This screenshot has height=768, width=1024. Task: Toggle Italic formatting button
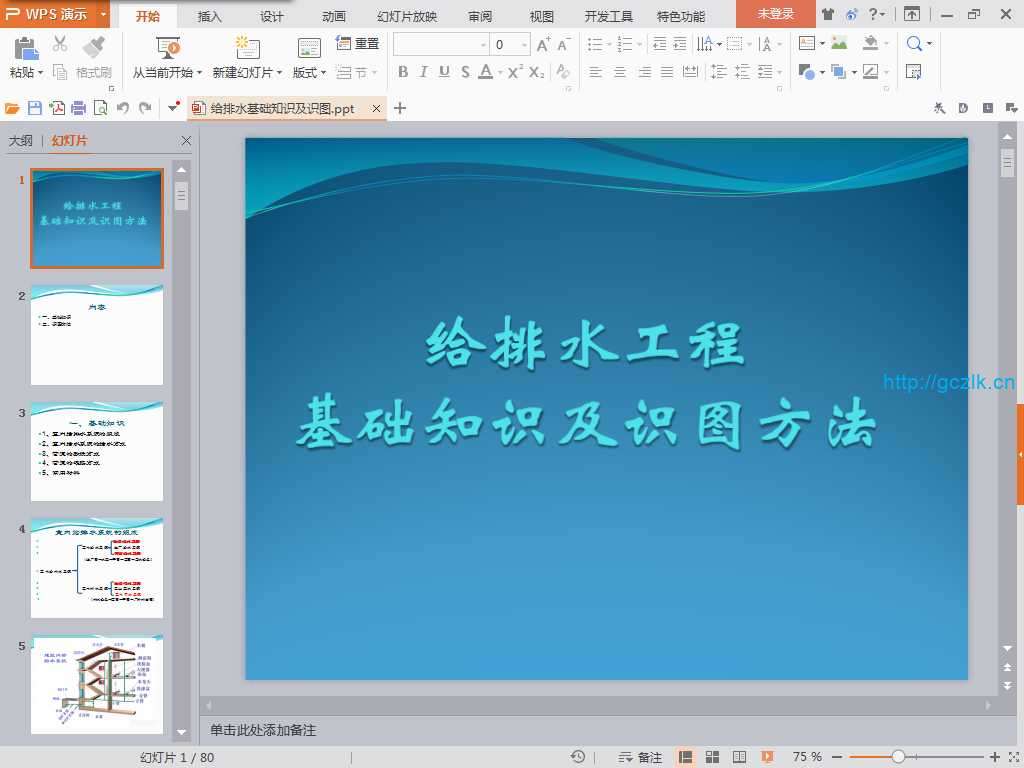pyautogui.click(x=423, y=72)
